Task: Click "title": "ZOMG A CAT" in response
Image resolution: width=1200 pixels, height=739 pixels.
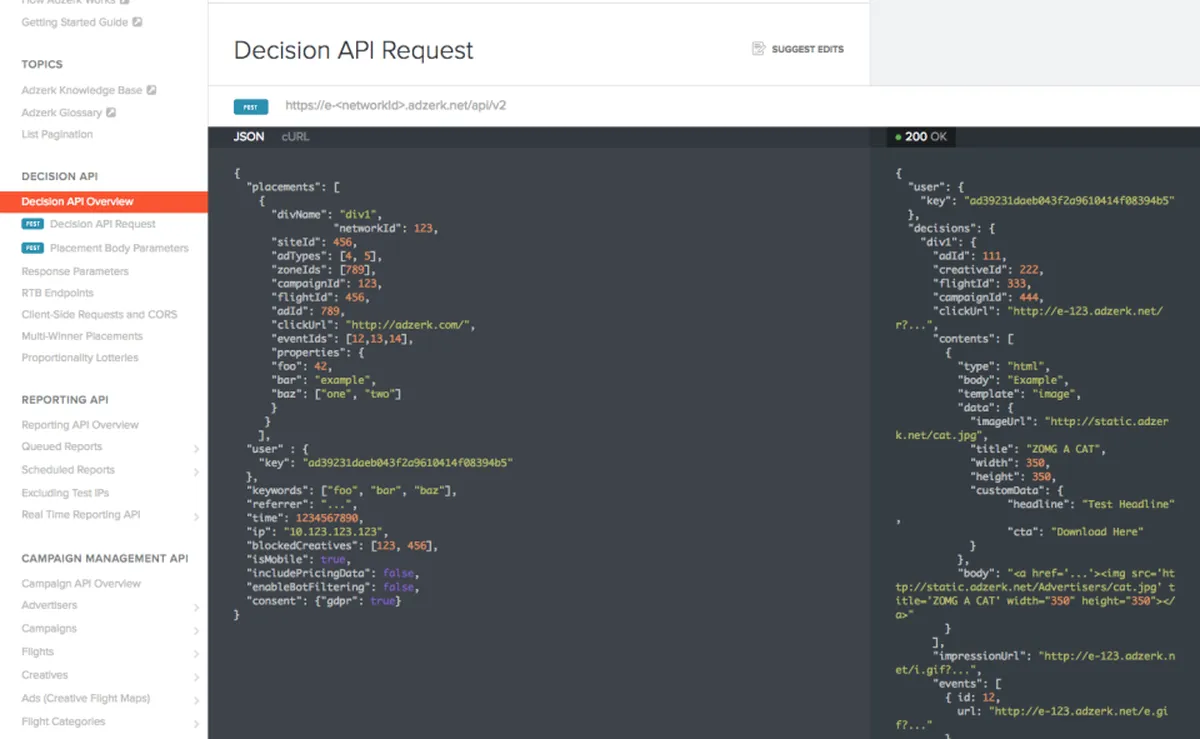Action: tap(1037, 450)
